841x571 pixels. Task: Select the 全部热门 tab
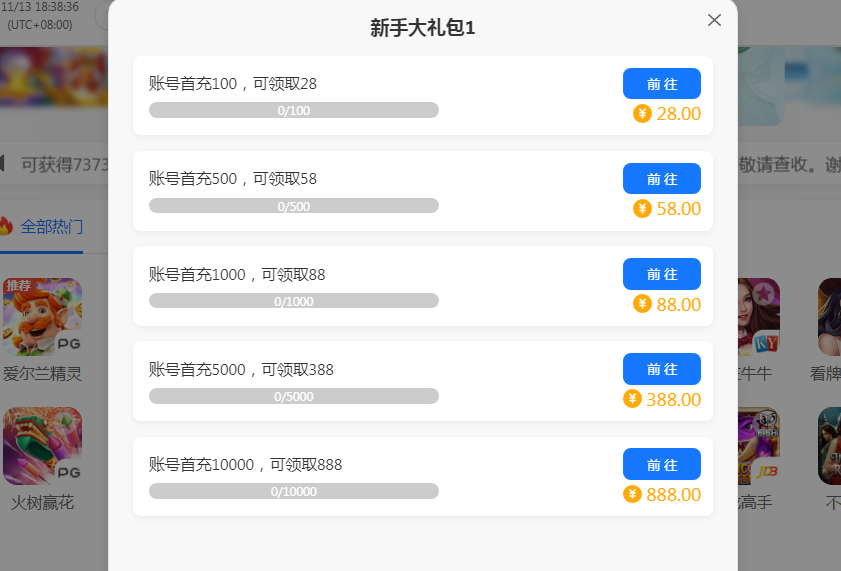51,227
